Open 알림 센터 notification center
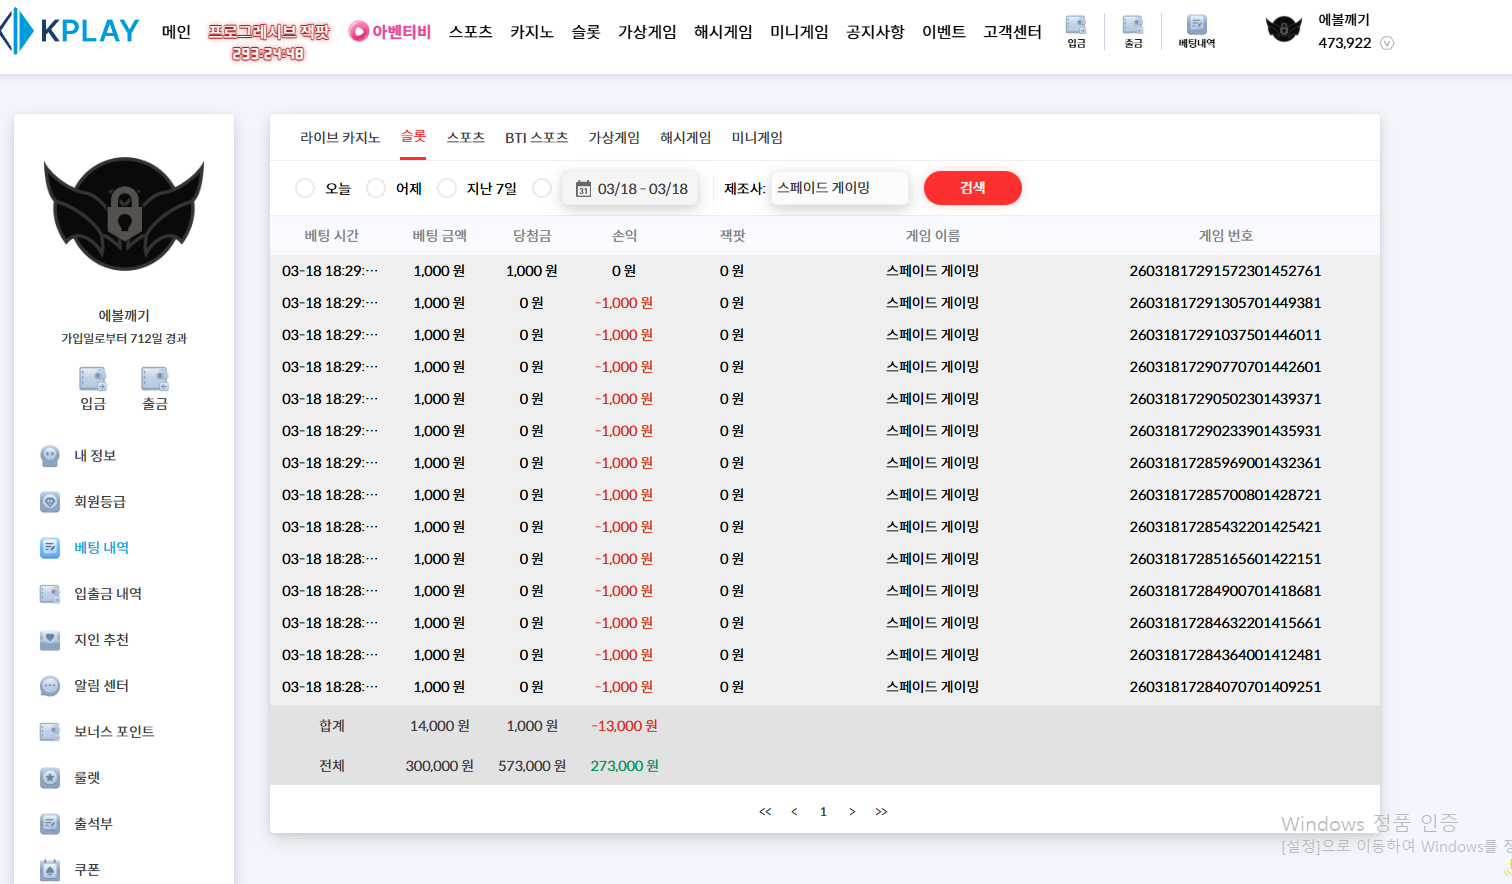1512x884 pixels. click(x=101, y=686)
